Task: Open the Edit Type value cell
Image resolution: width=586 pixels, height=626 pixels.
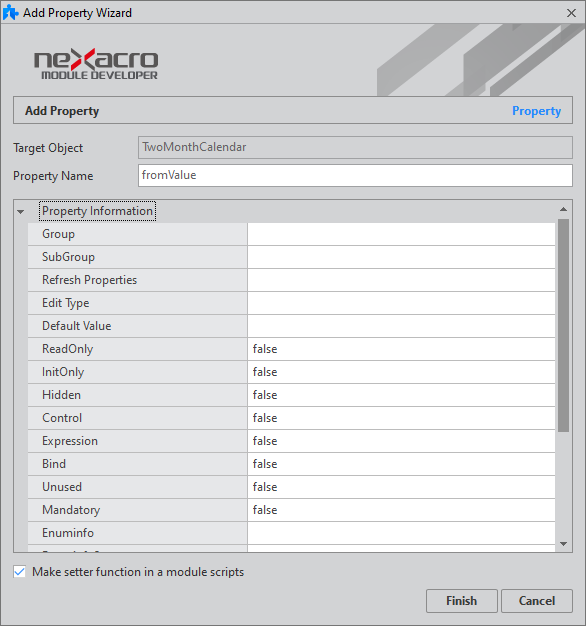Action: pos(401,303)
